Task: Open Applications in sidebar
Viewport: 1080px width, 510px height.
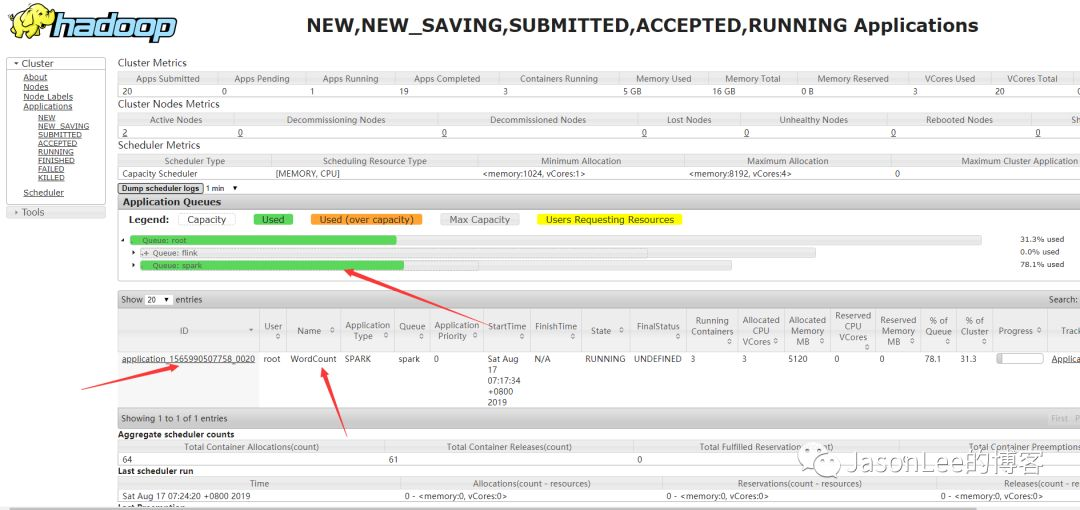Action: [48, 106]
